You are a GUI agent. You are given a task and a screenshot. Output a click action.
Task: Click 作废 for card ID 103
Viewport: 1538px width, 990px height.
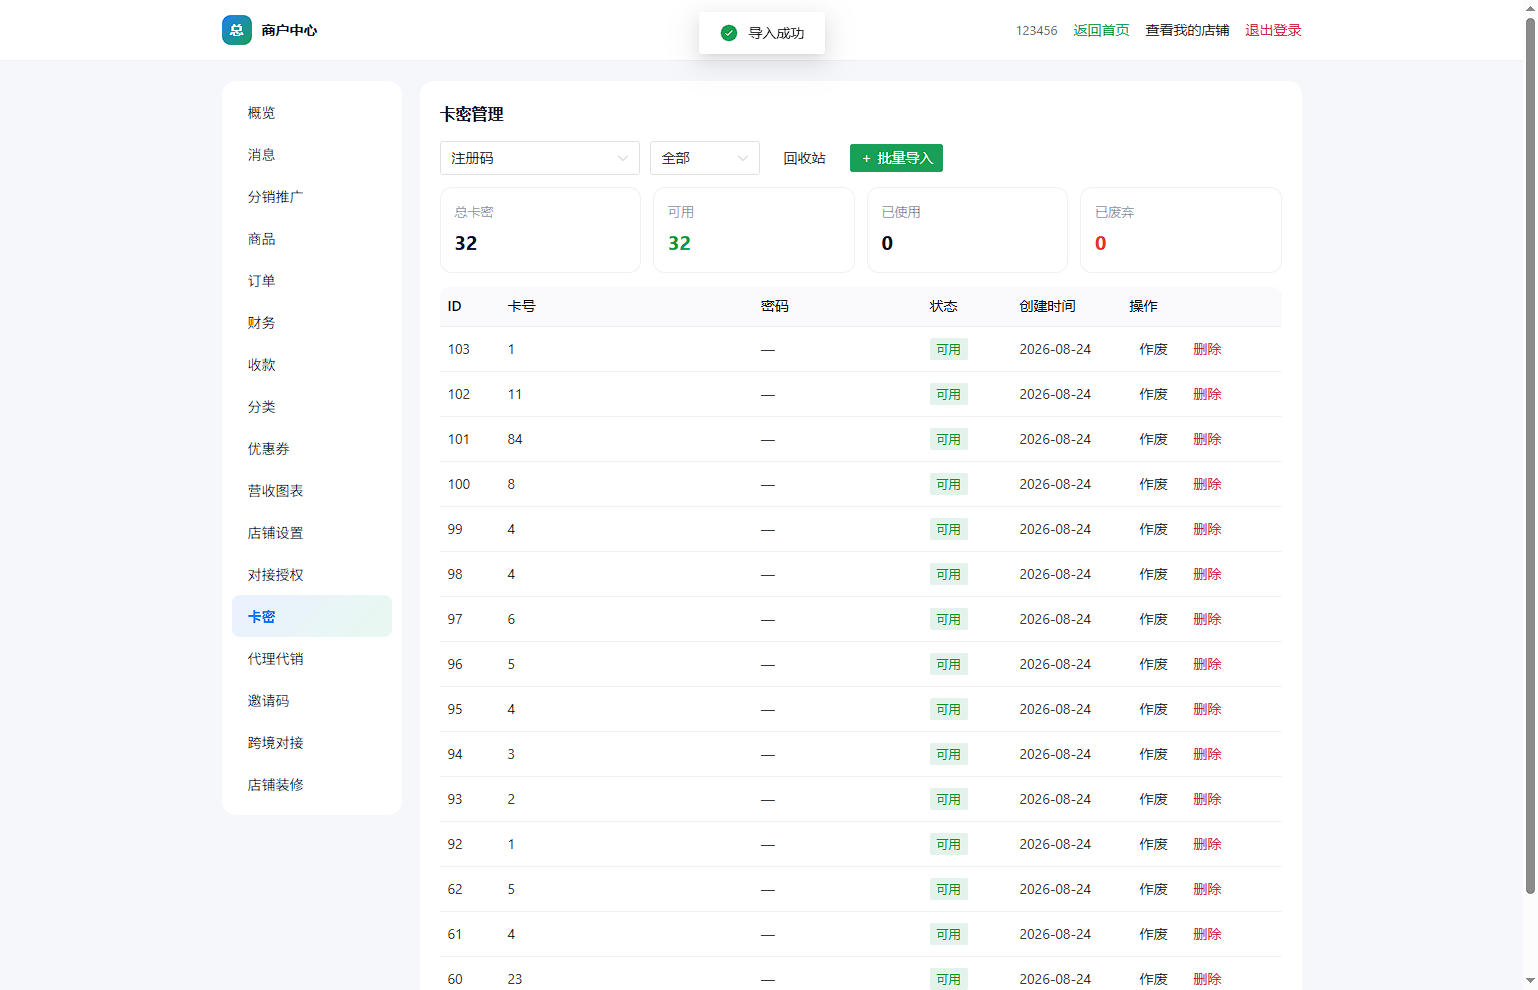[x=1153, y=349]
